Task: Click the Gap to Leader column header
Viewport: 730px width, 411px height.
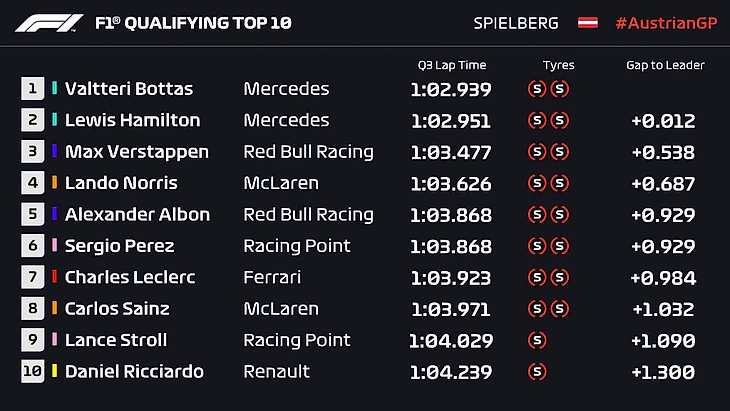Action: pos(665,65)
